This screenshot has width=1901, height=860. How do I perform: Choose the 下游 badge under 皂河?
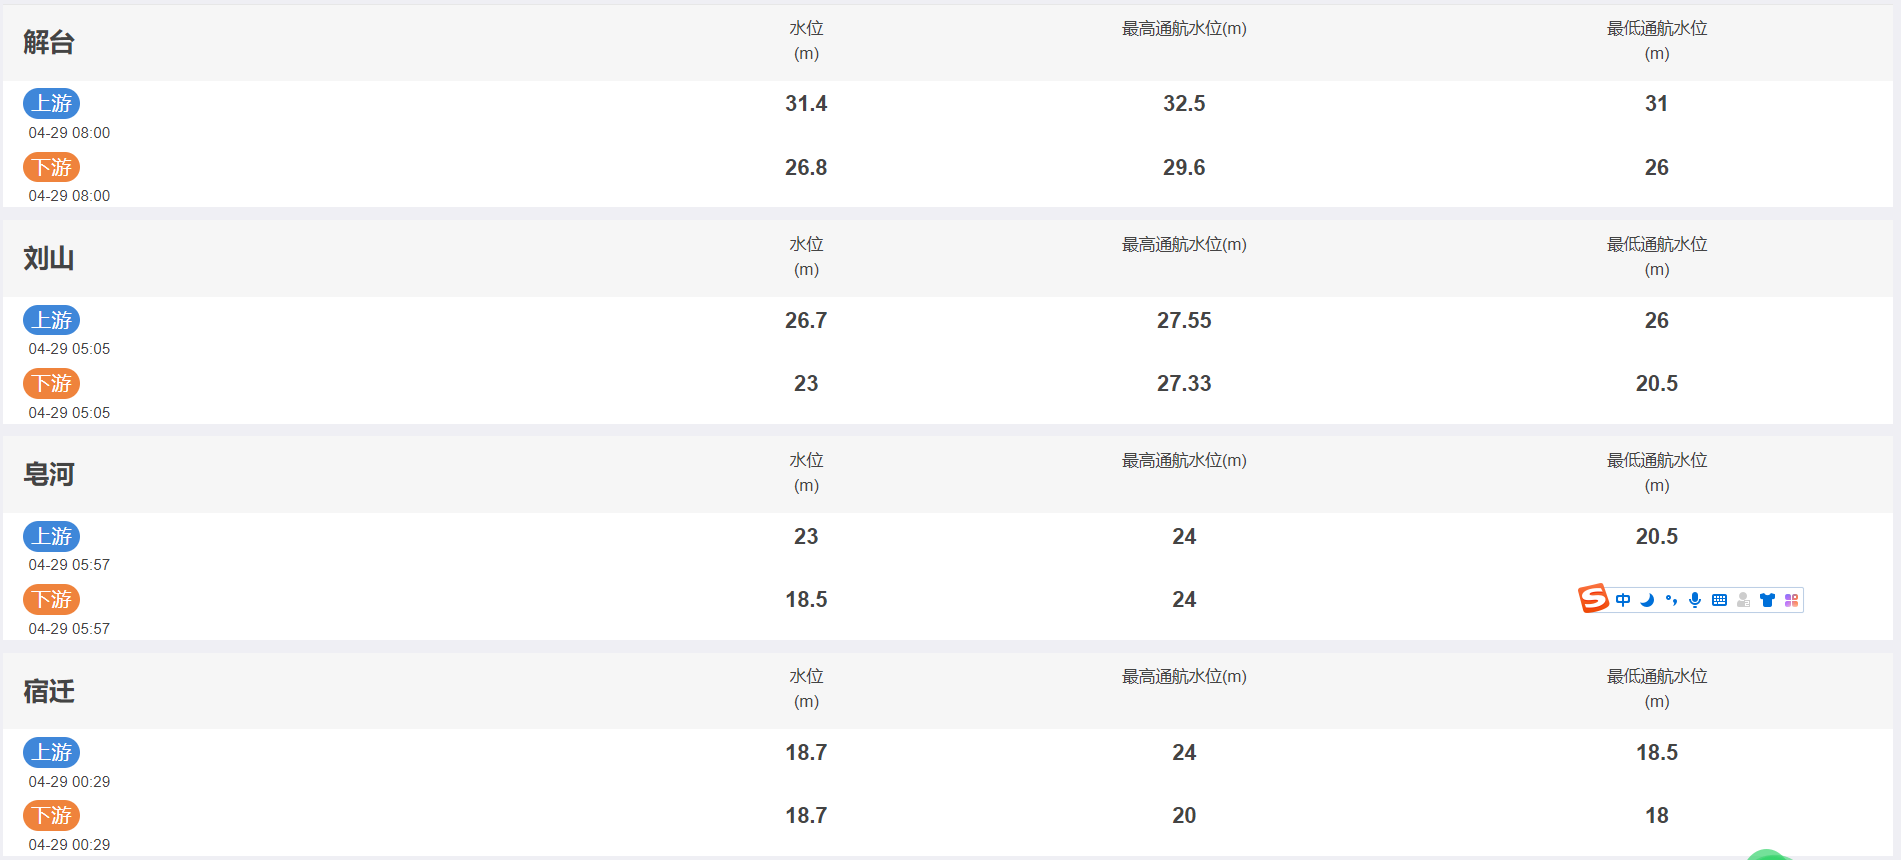[x=51, y=599]
